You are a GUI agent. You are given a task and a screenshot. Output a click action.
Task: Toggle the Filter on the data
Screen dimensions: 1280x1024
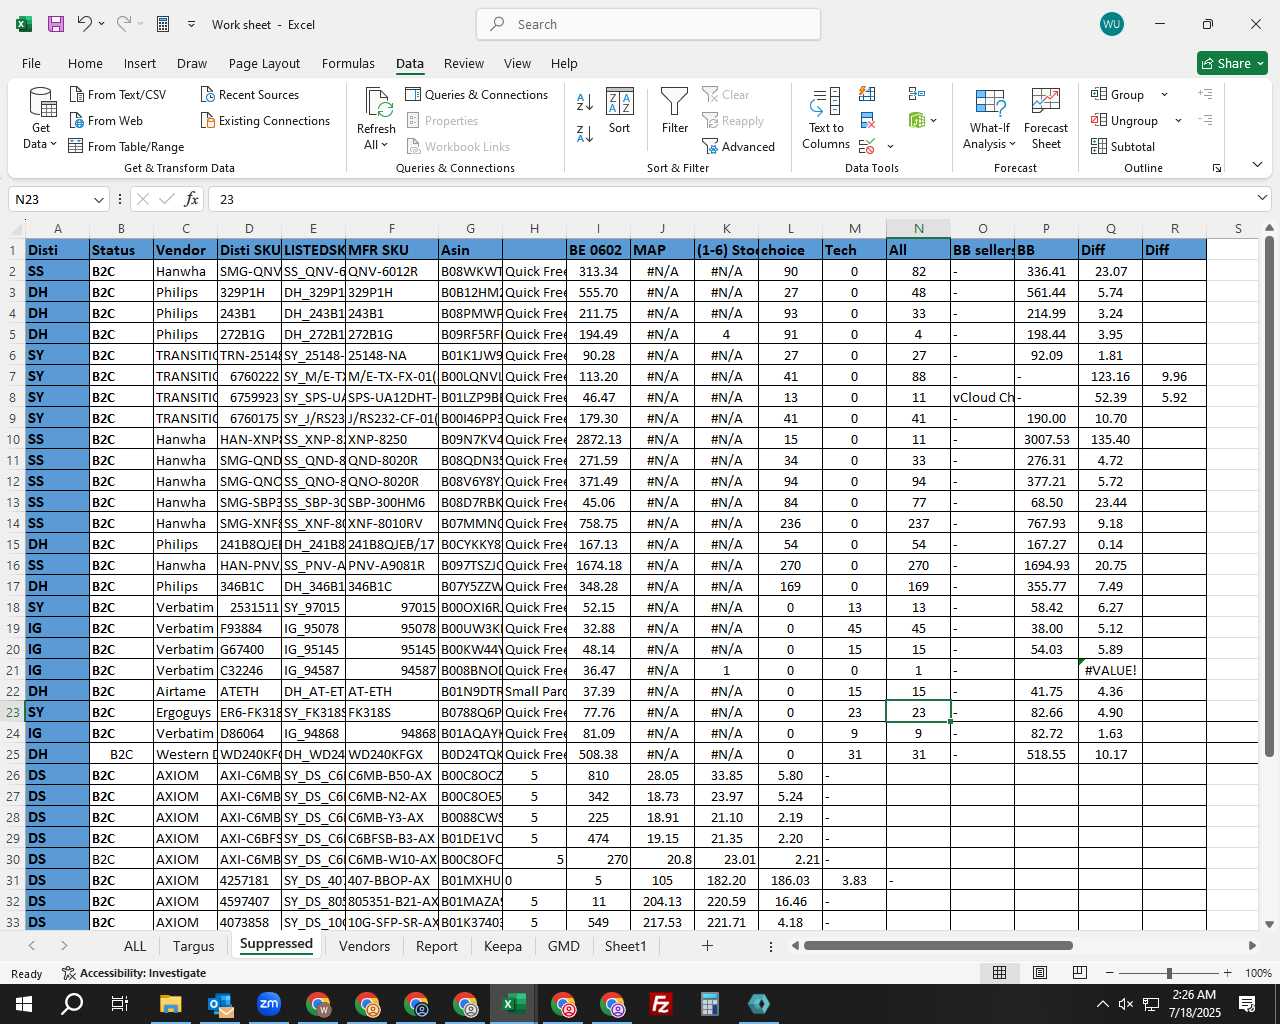click(675, 111)
